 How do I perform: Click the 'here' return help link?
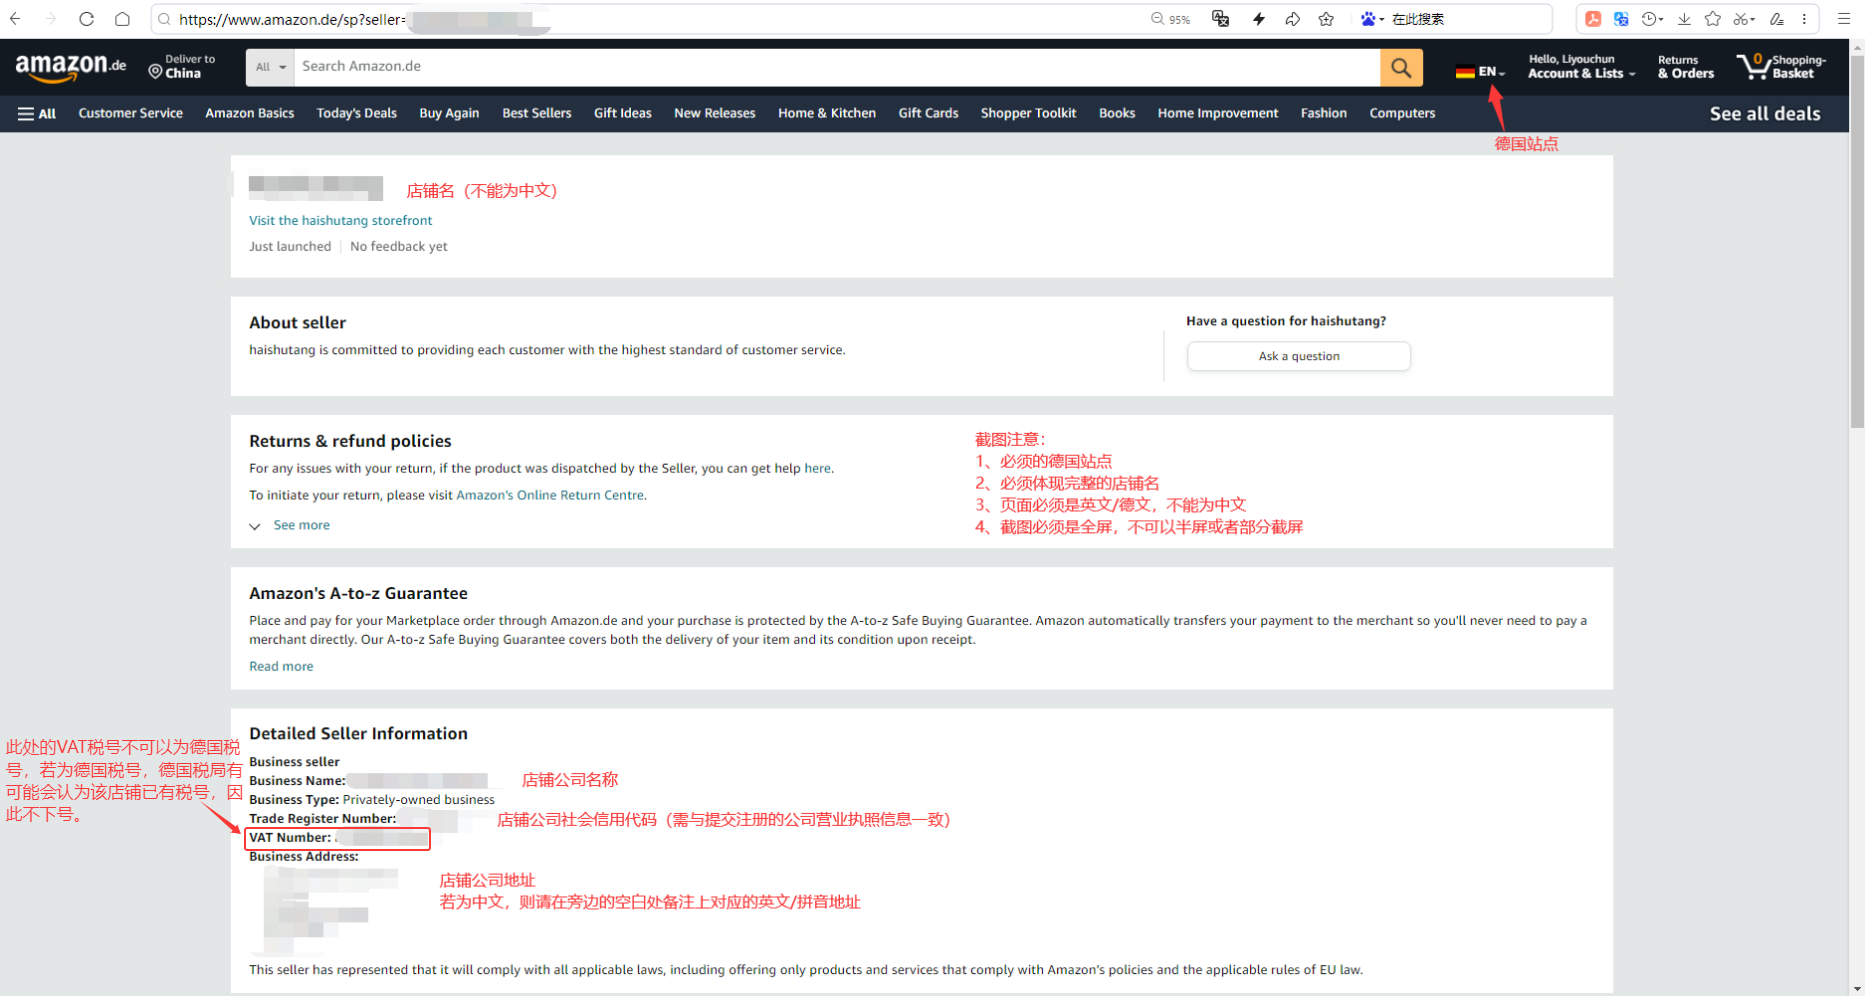tap(817, 468)
